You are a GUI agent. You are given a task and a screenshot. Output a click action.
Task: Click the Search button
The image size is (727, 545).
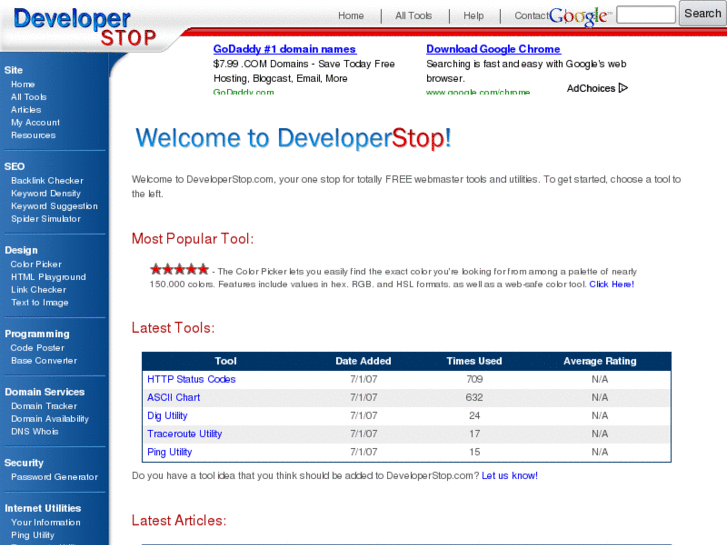coord(703,13)
